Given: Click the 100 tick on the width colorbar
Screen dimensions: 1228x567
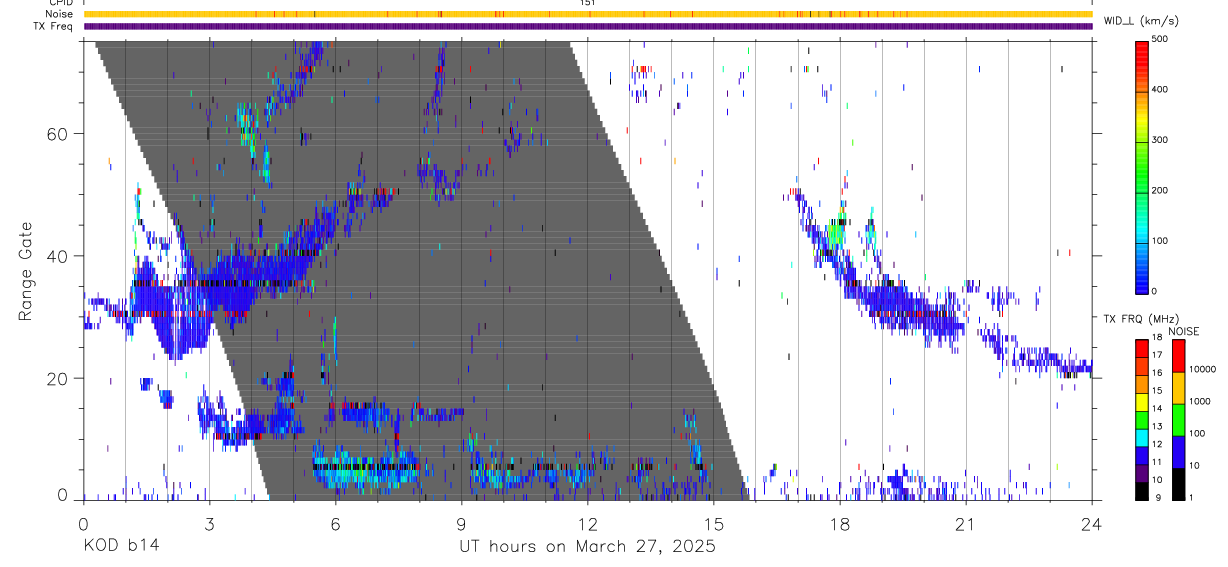Looking at the screenshot, I should pos(1160,241).
